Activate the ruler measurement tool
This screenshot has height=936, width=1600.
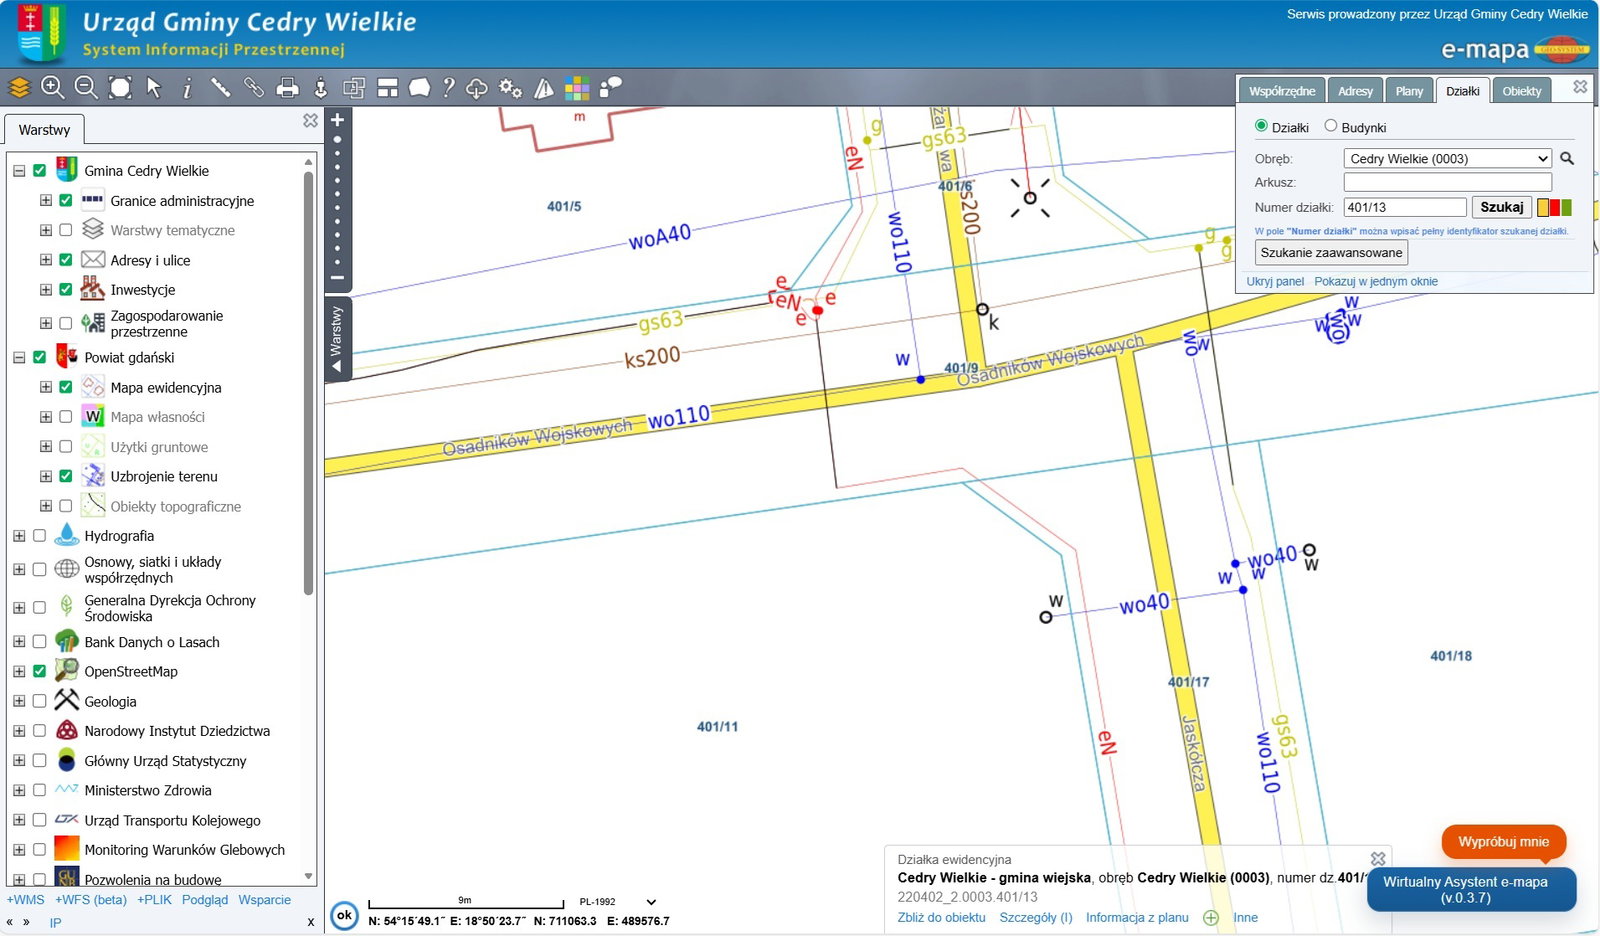coord(220,88)
